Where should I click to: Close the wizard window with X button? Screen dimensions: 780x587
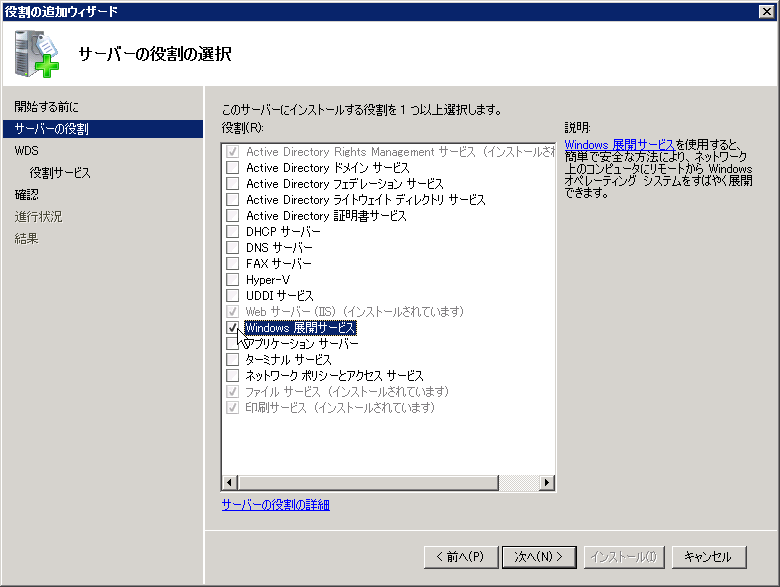click(766, 11)
